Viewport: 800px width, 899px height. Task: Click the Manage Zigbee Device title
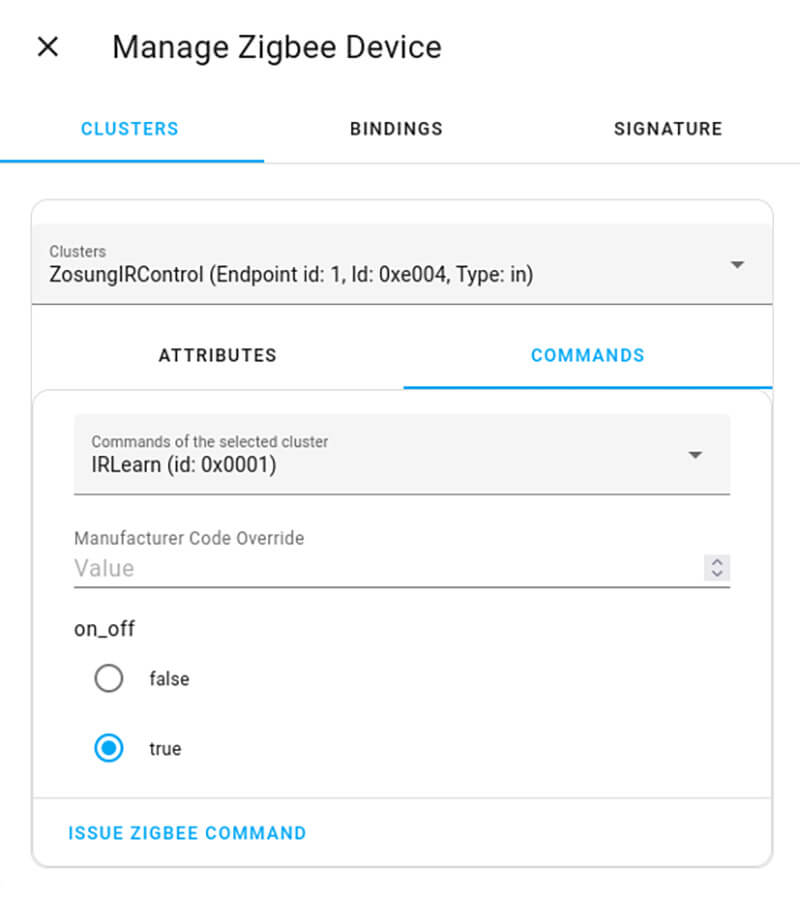pos(276,47)
